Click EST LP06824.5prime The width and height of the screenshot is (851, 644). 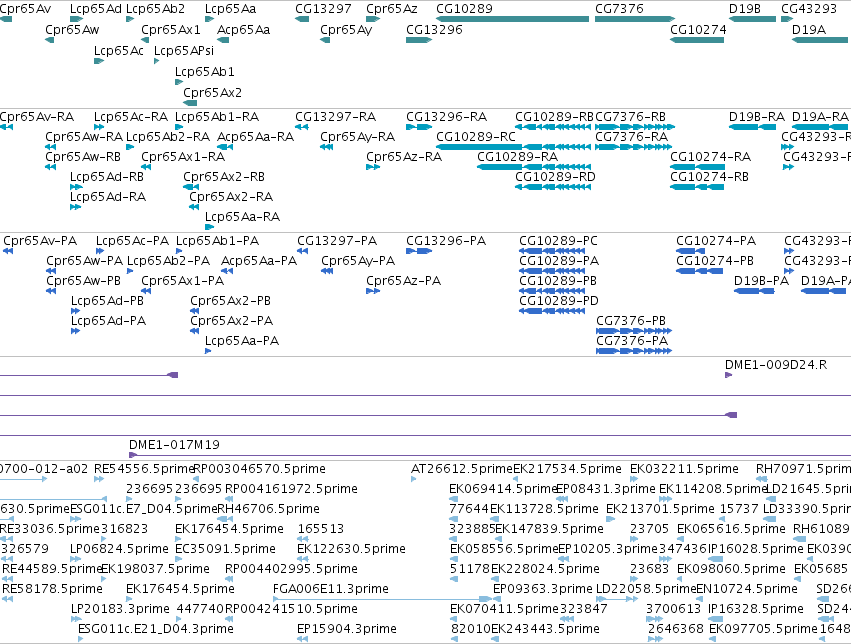point(119,549)
